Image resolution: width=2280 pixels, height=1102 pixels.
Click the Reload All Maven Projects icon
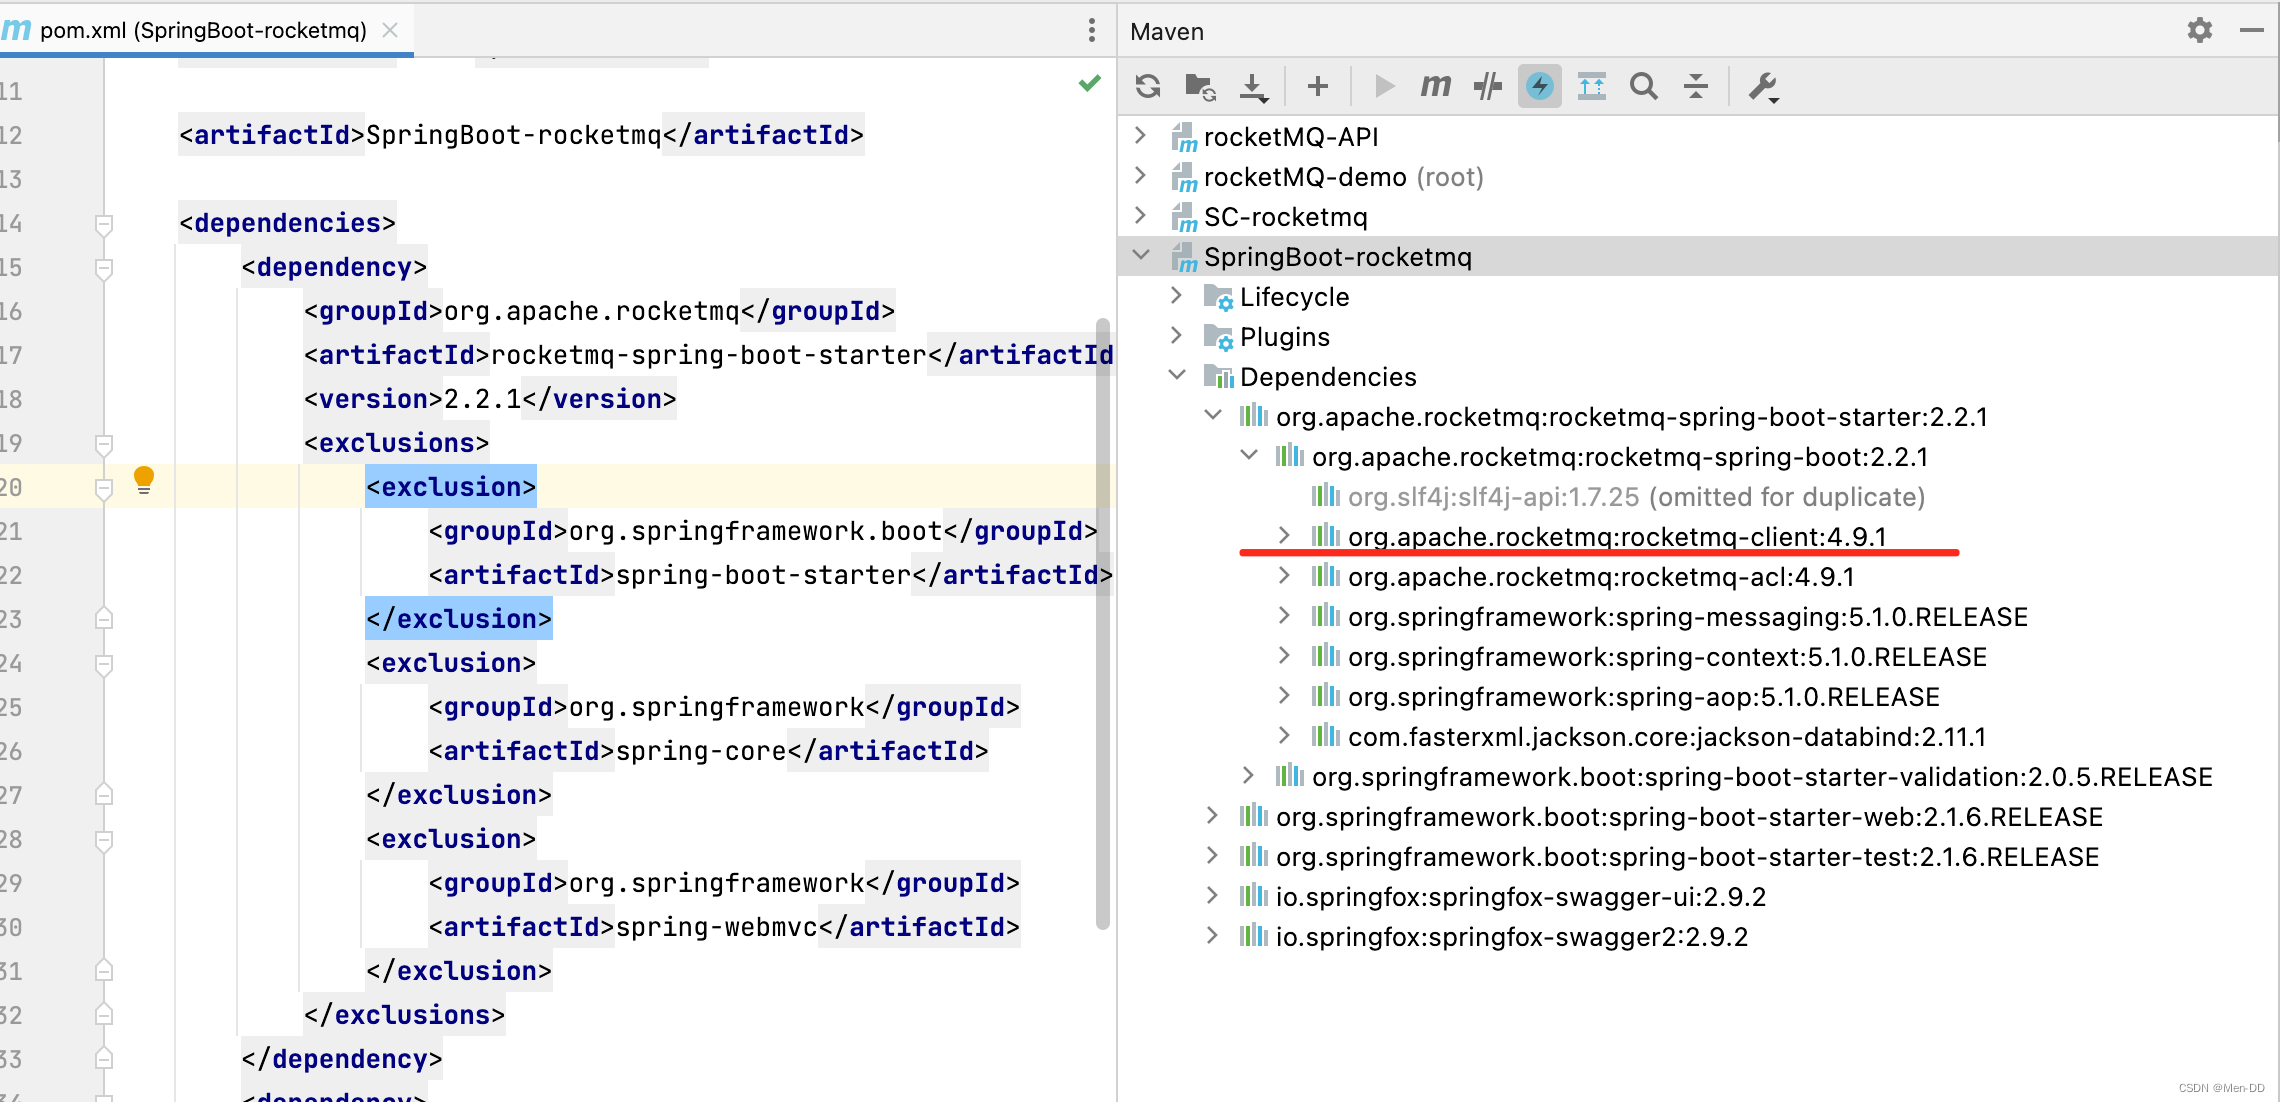[x=1148, y=87]
